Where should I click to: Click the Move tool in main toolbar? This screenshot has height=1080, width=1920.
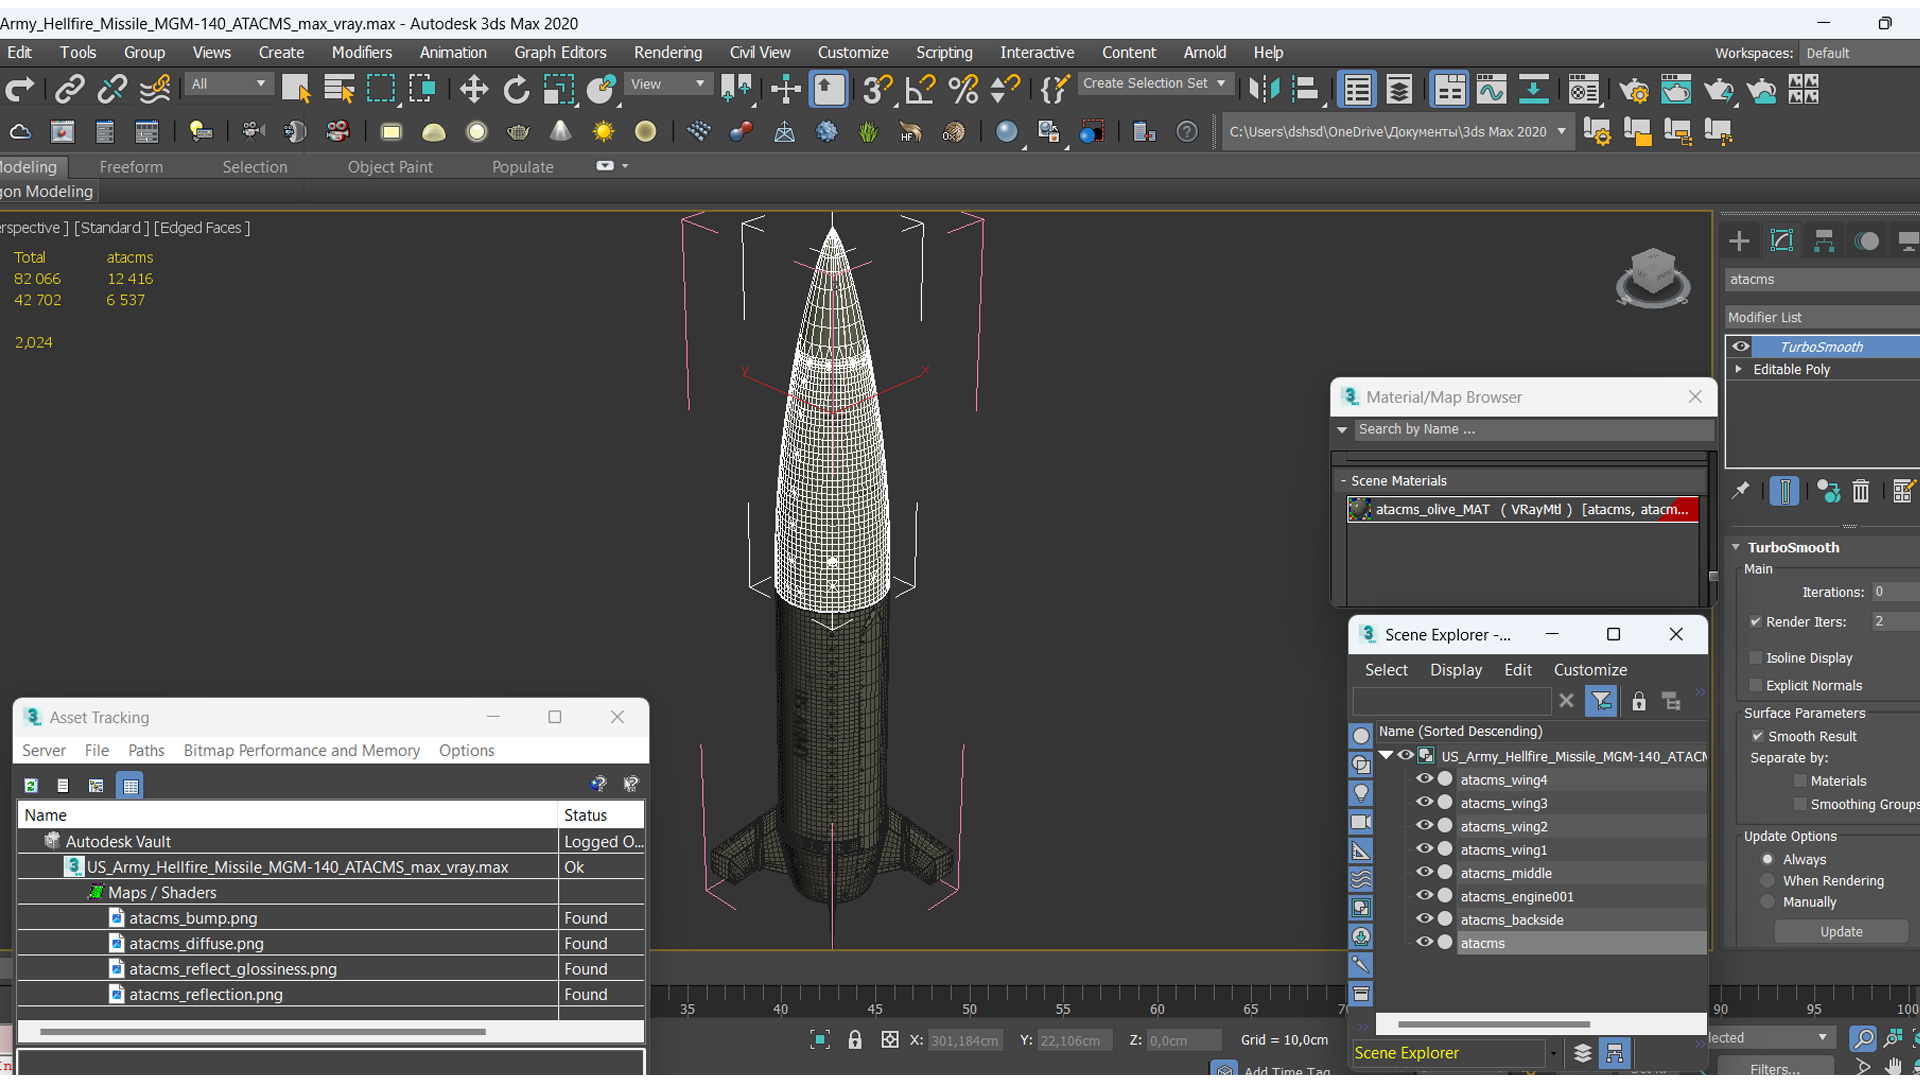click(x=473, y=88)
